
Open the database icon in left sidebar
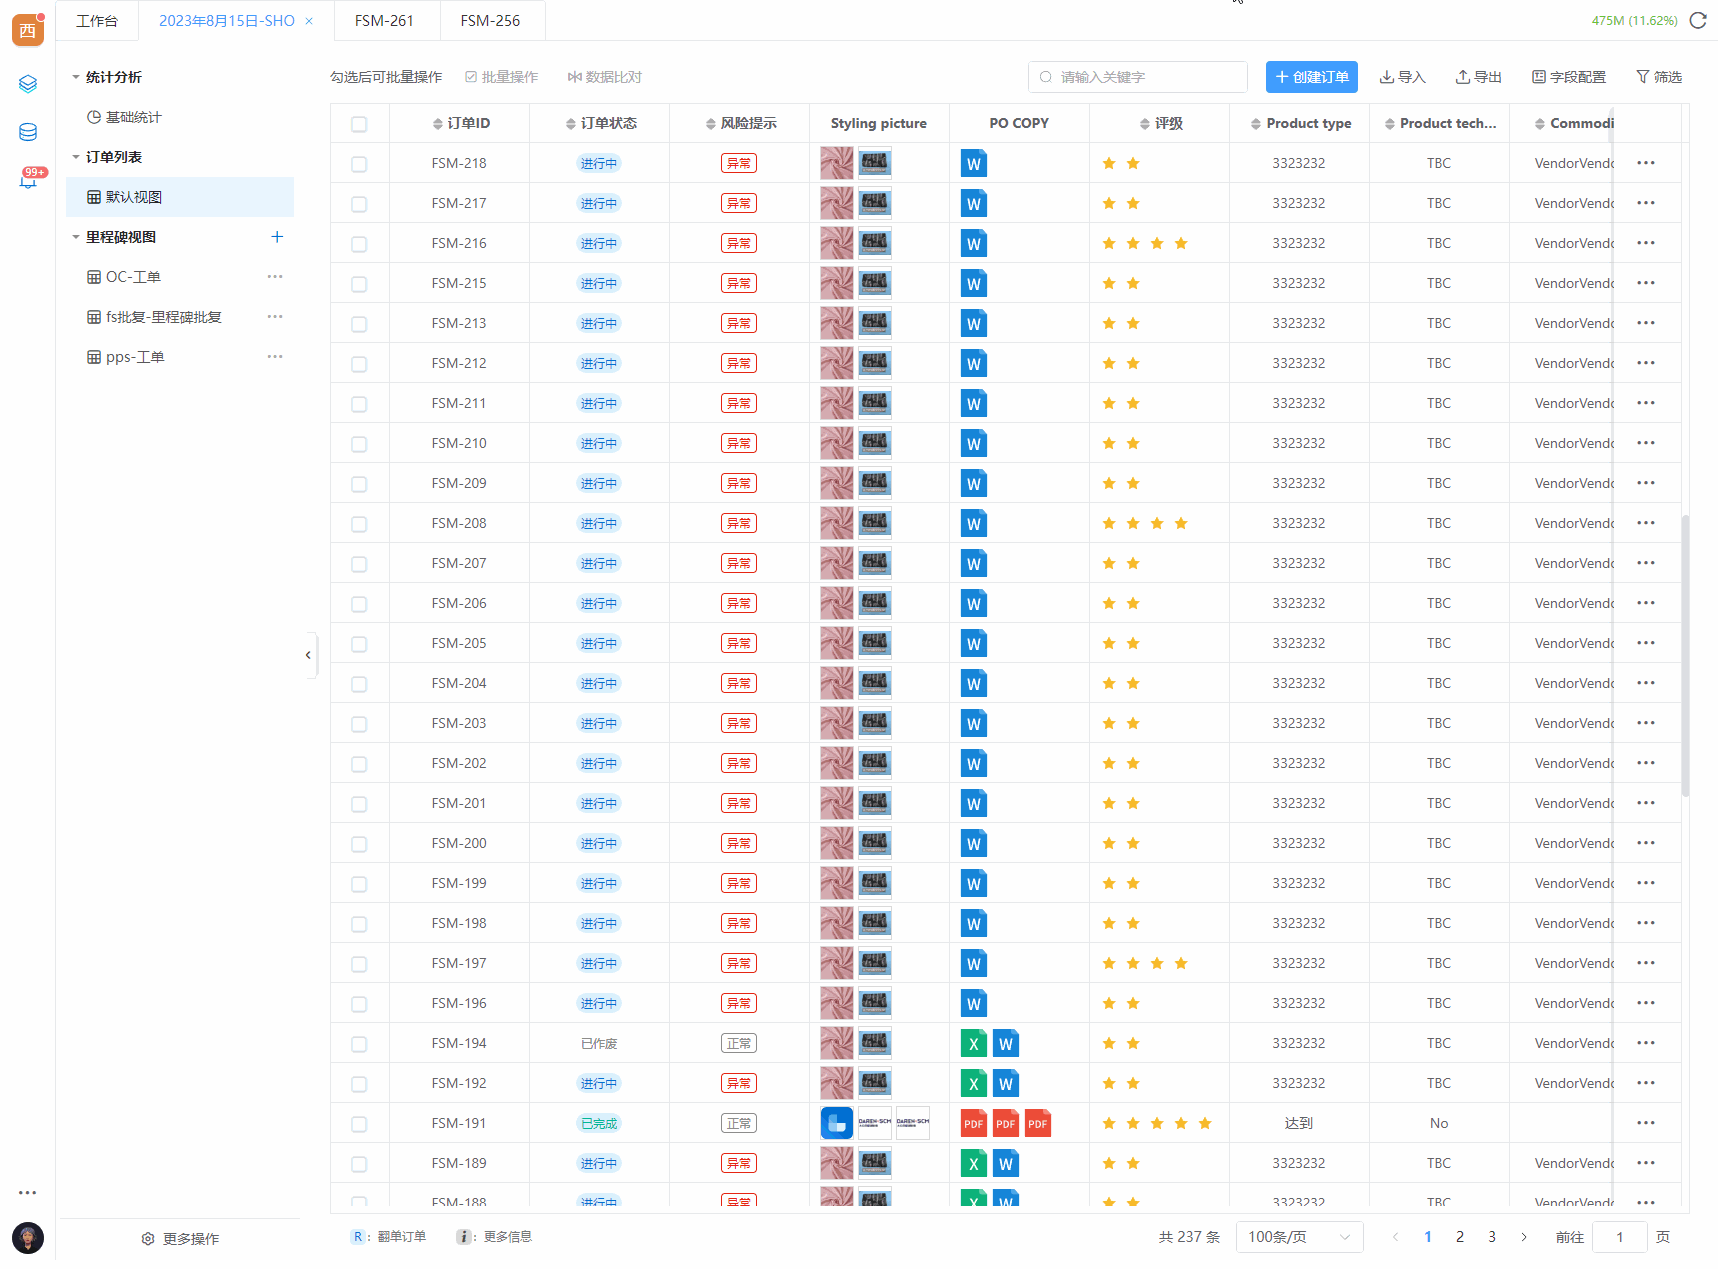28,132
